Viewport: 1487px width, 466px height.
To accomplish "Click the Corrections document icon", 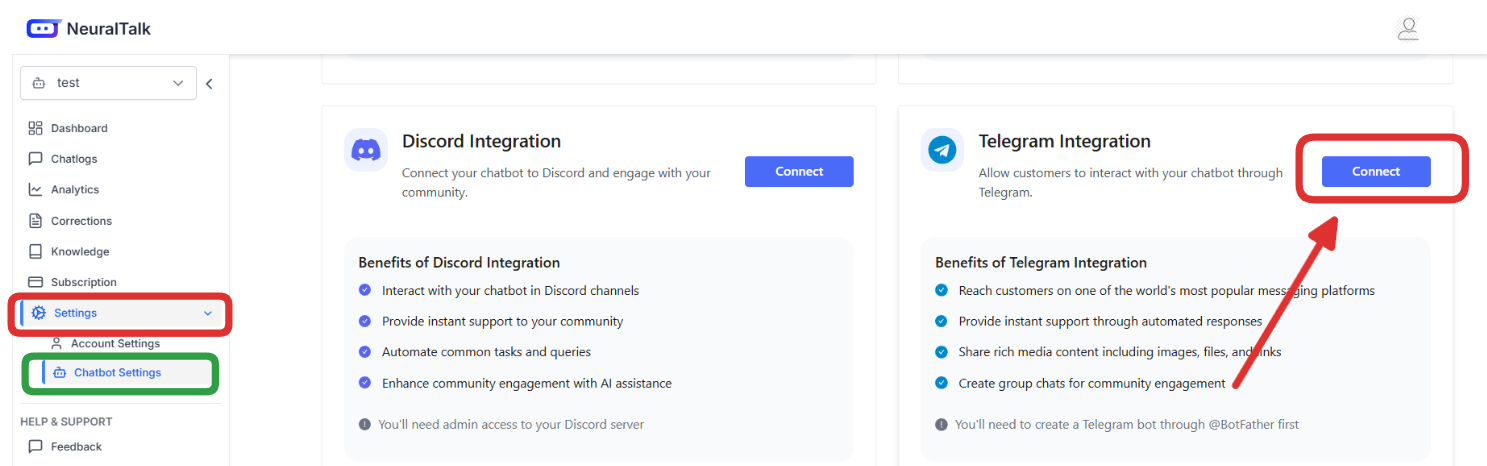I will (36, 221).
